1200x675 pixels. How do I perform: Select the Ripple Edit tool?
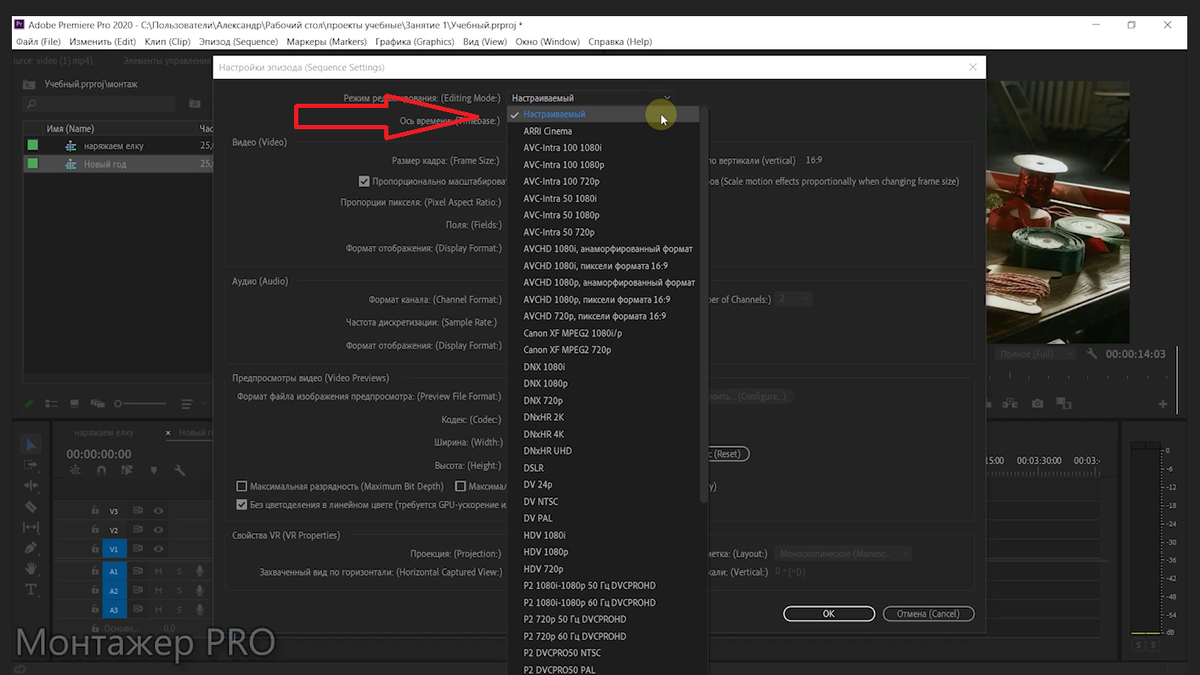click(30, 486)
